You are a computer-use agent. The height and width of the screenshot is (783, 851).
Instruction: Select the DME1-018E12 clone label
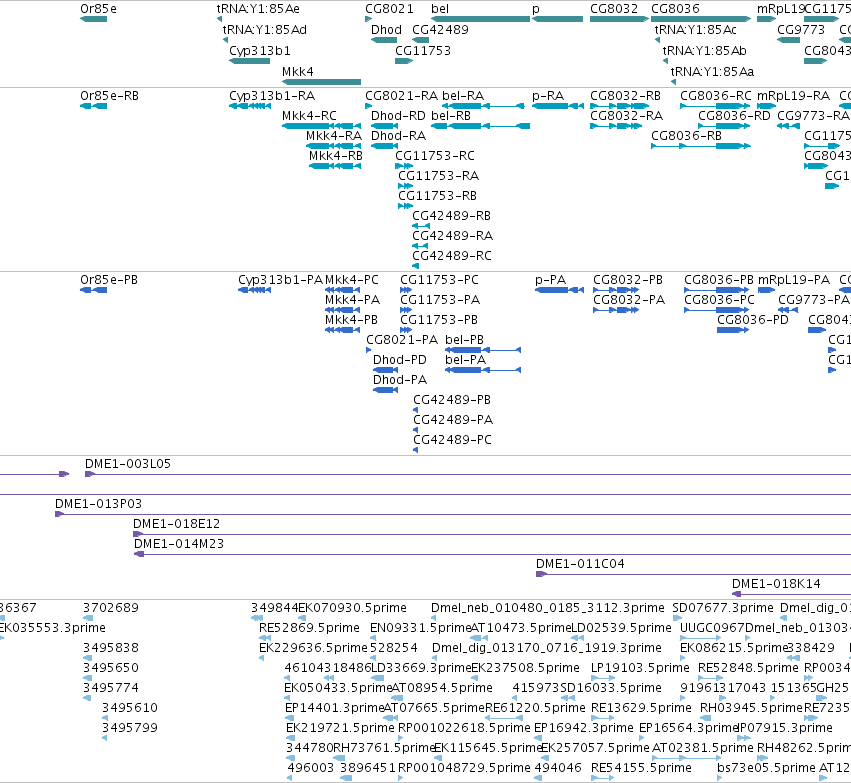(176, 524)
